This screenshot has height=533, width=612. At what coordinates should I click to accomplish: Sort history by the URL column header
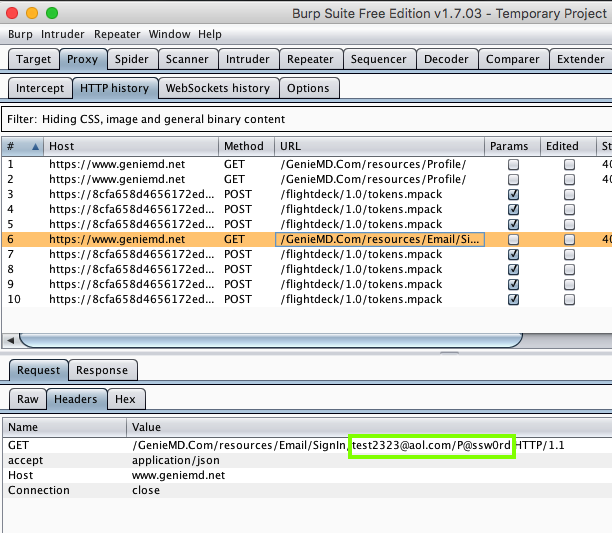[x=290, y=147]
